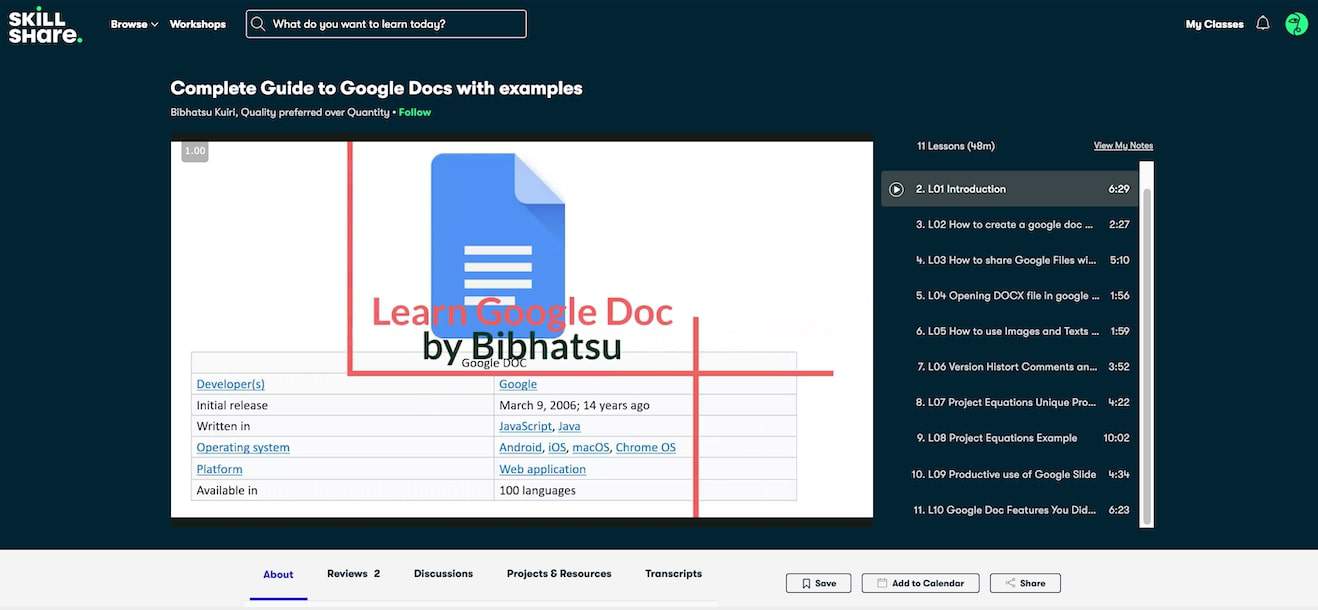Viewport: 1318px width, 610px height.
Task: Select lesson L03 How to share Google Files
Action: click(1009, 260)
